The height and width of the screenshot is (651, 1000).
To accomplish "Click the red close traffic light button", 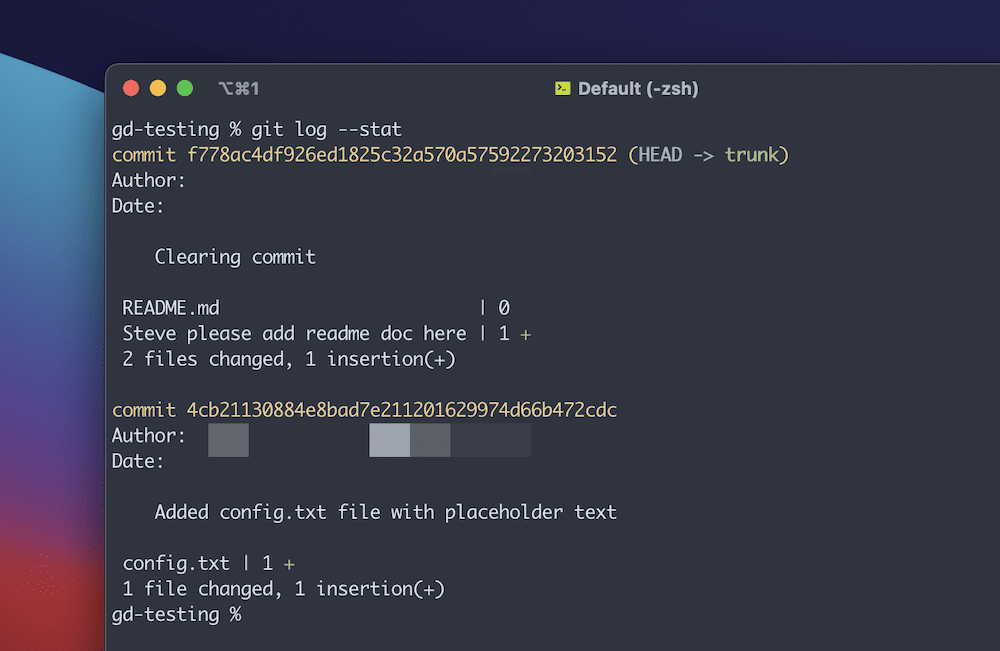I will tap(130, 88).
